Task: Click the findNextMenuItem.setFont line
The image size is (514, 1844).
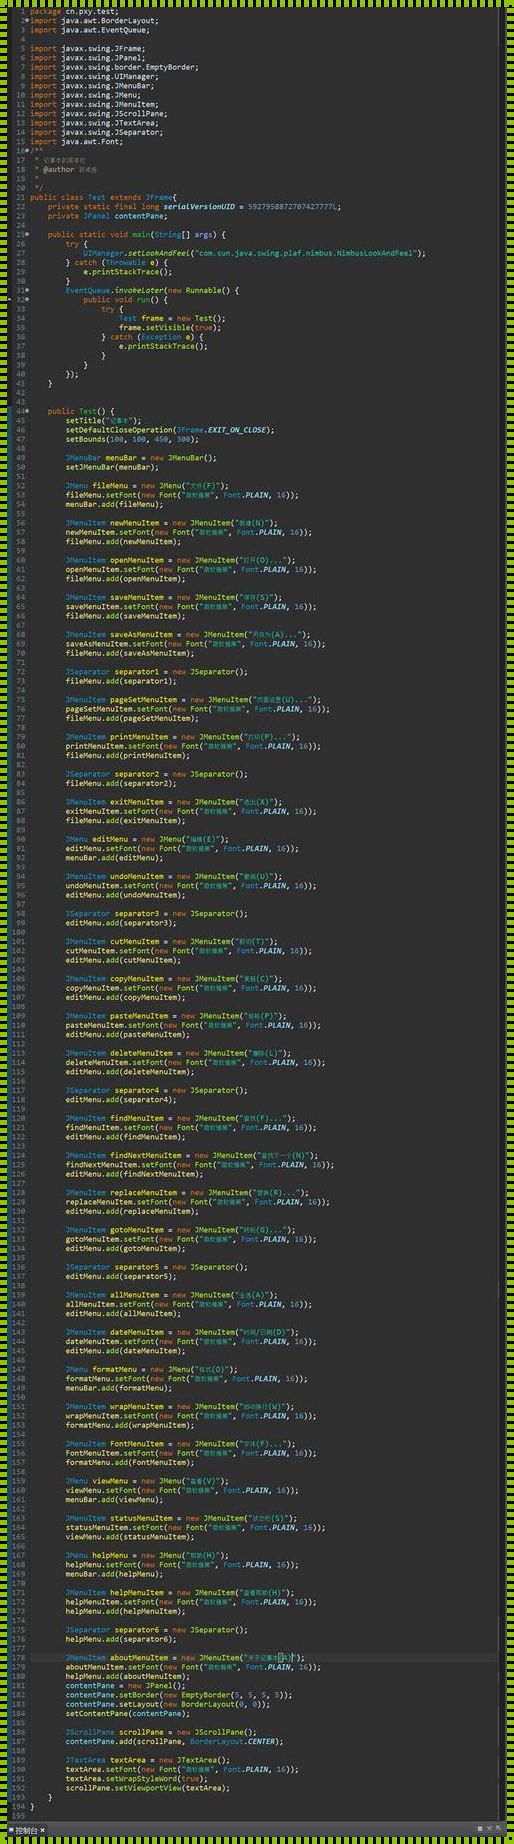Action: (201, 1164)
